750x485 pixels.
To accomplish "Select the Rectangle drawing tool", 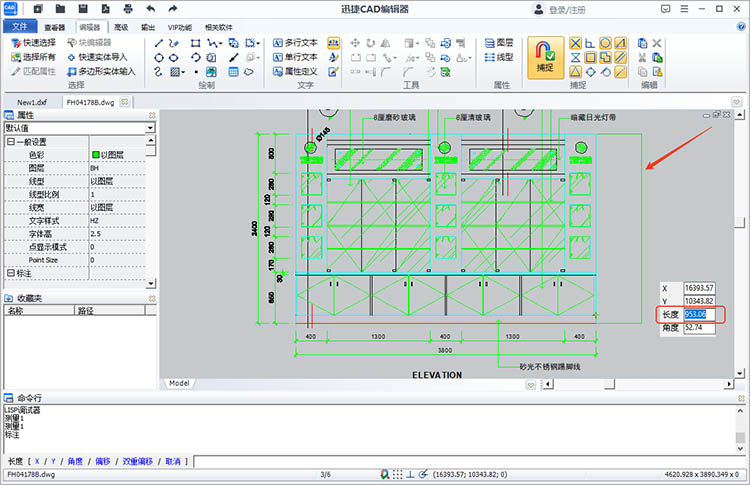I will [195, 44].
